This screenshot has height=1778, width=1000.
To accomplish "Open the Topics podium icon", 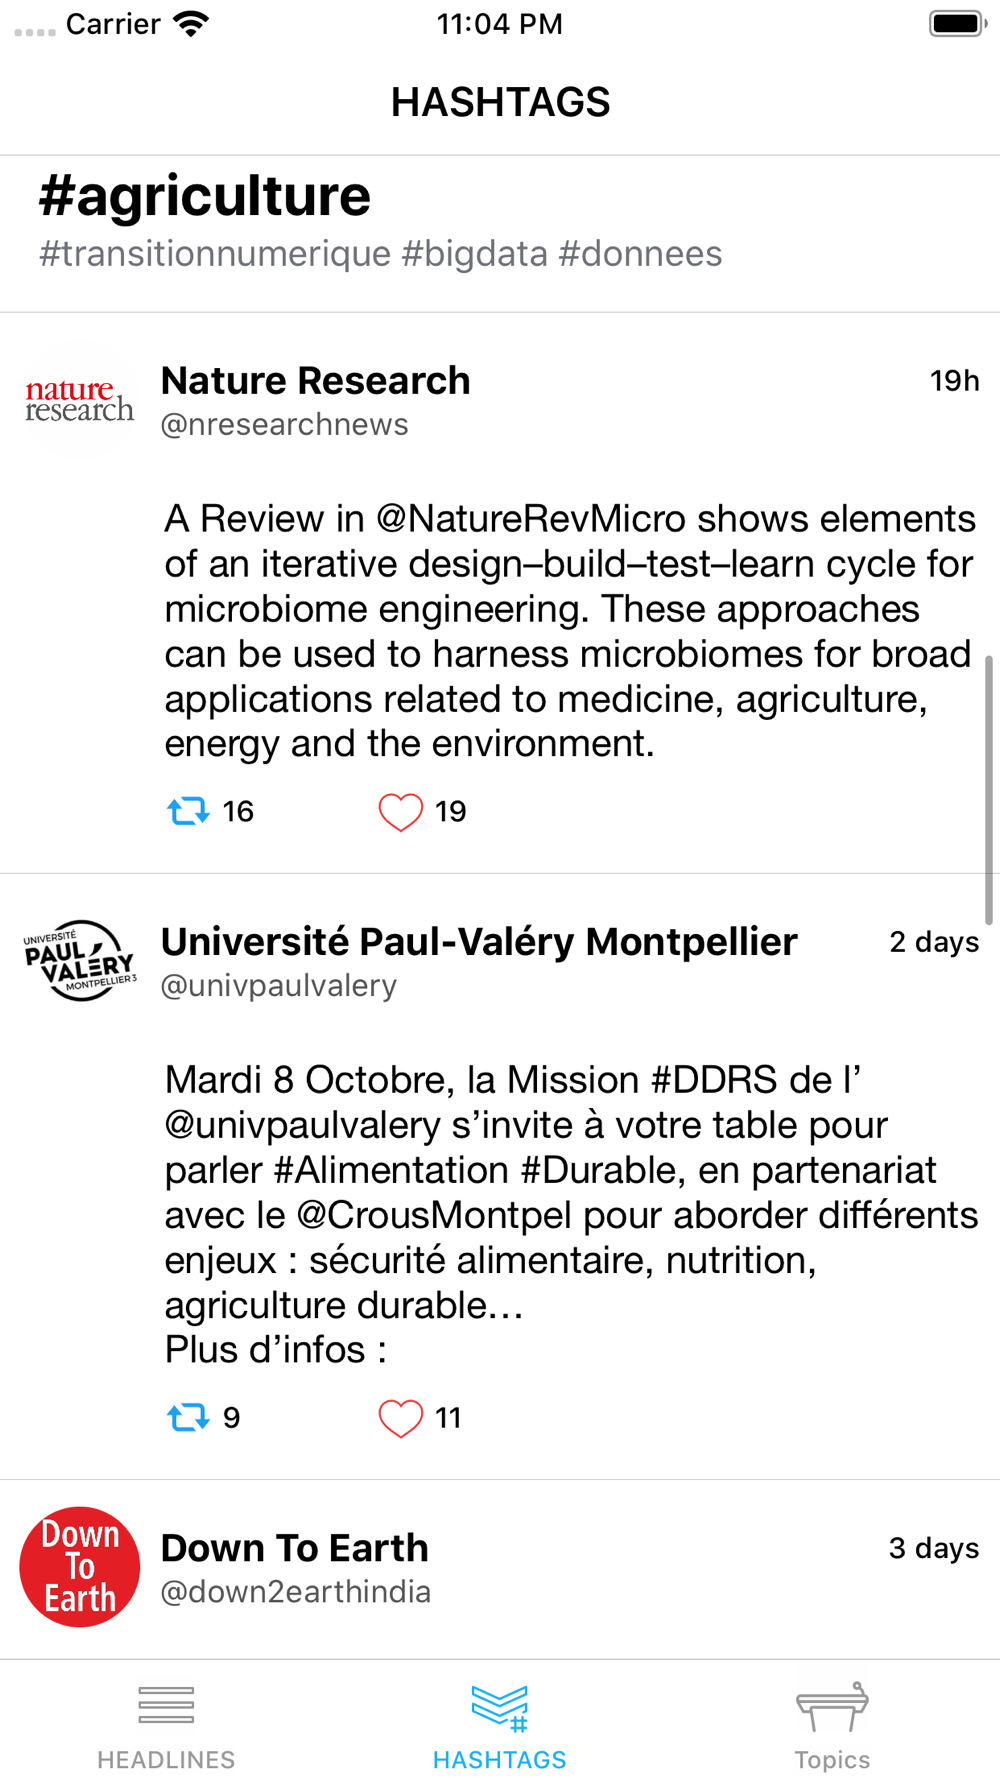I will click(x=832, y=1707).
